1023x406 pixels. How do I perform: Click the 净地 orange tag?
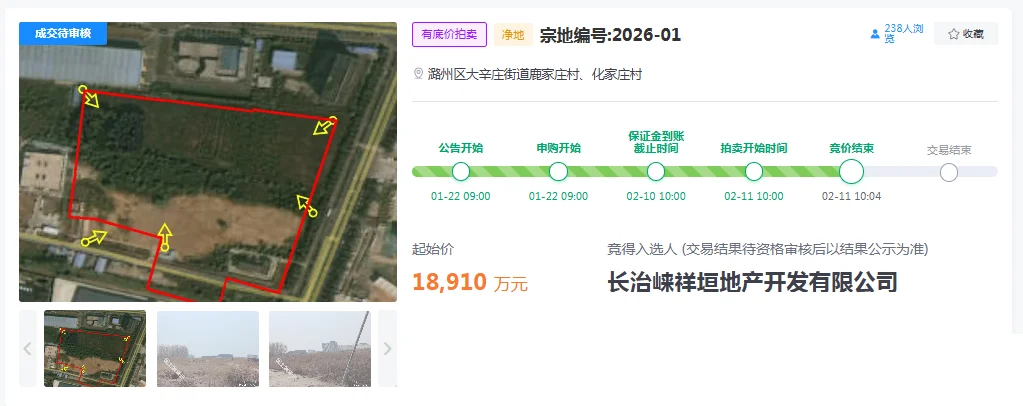click(x=513, y=35)
